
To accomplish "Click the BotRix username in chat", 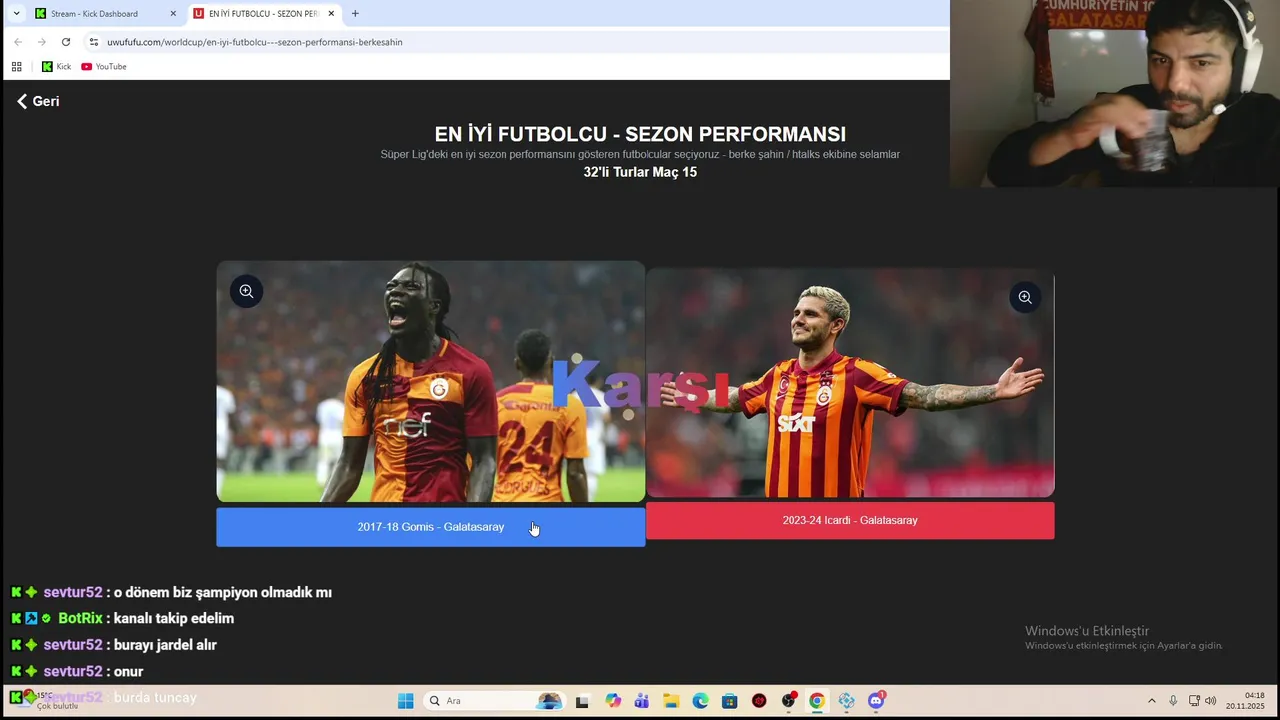I will pyautogui.click(x=80, y=618).
